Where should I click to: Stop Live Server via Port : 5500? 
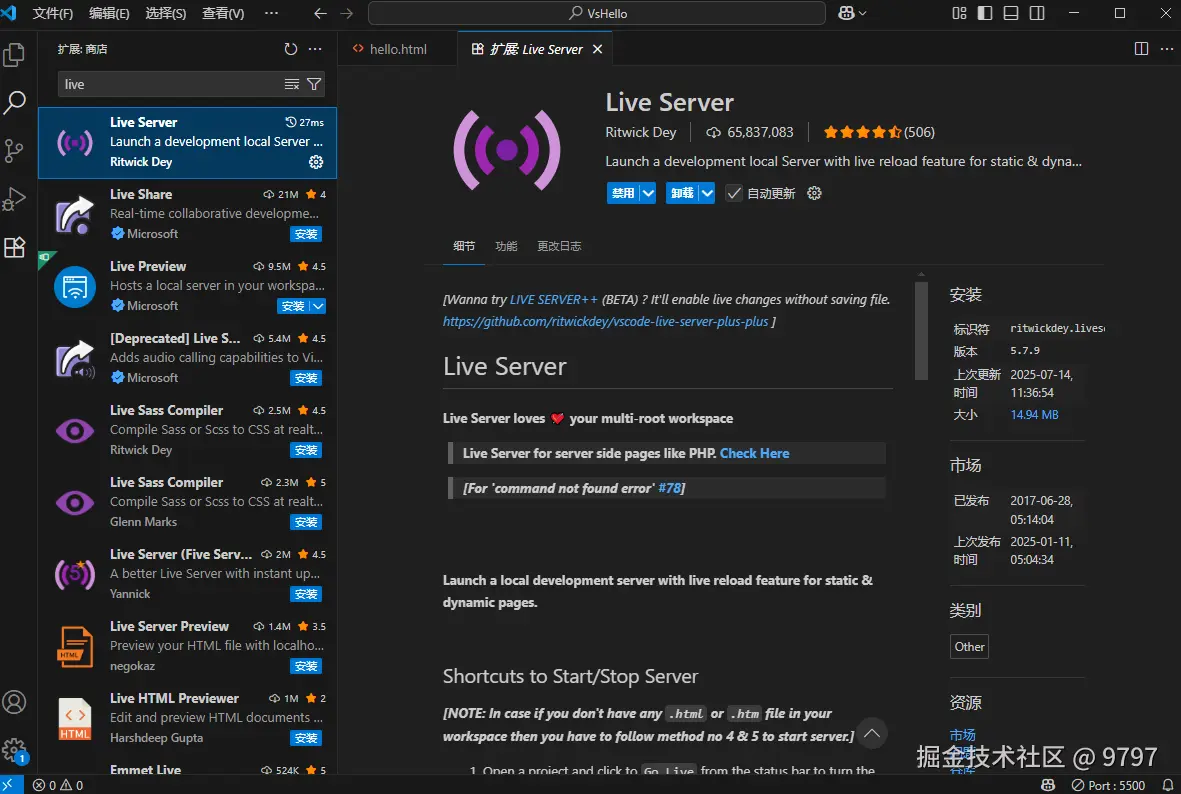pos(1108,785)
